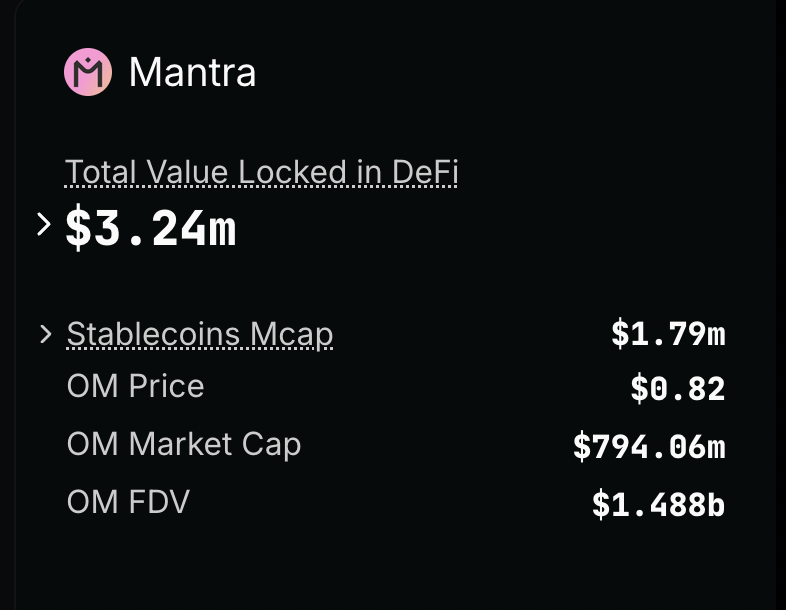Image resolution: width=786 pixels, height=610 pixels.
Task: Click the OM FDV label
Action: 128,501
